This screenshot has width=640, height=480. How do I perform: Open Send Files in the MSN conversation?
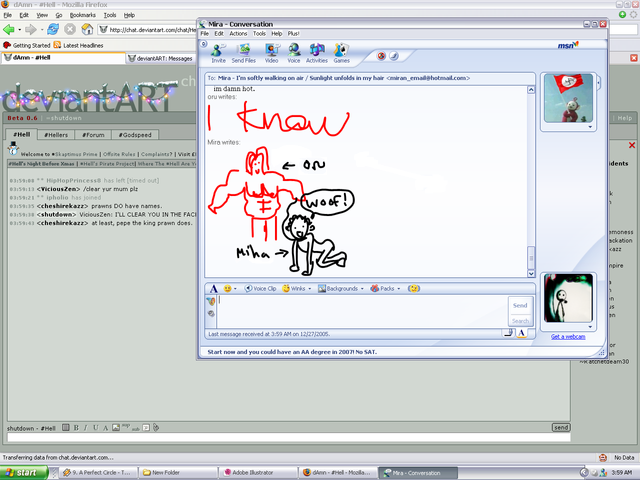244,53
